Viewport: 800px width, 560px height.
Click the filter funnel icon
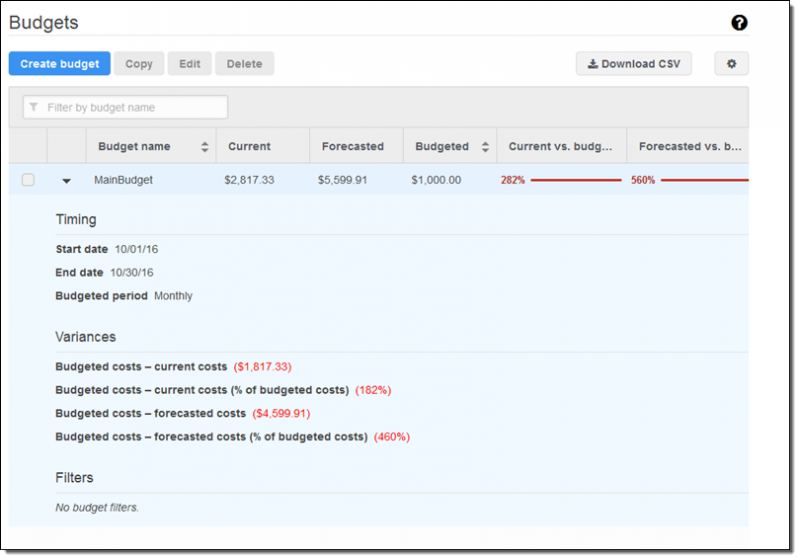click(x=34, y=107)
